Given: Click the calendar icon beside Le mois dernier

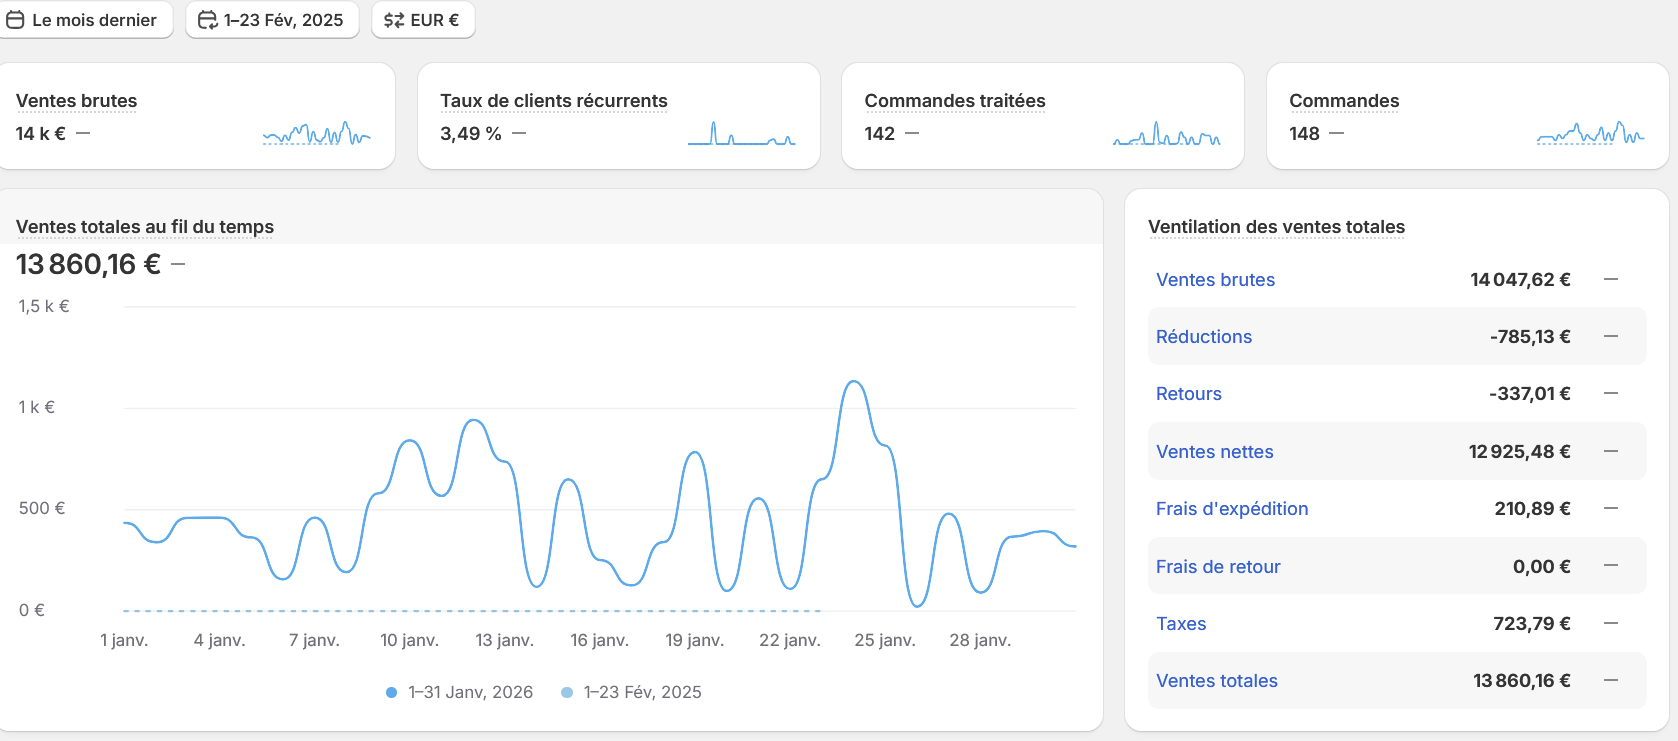Looking at the screenshot, I should pos(15,20).
